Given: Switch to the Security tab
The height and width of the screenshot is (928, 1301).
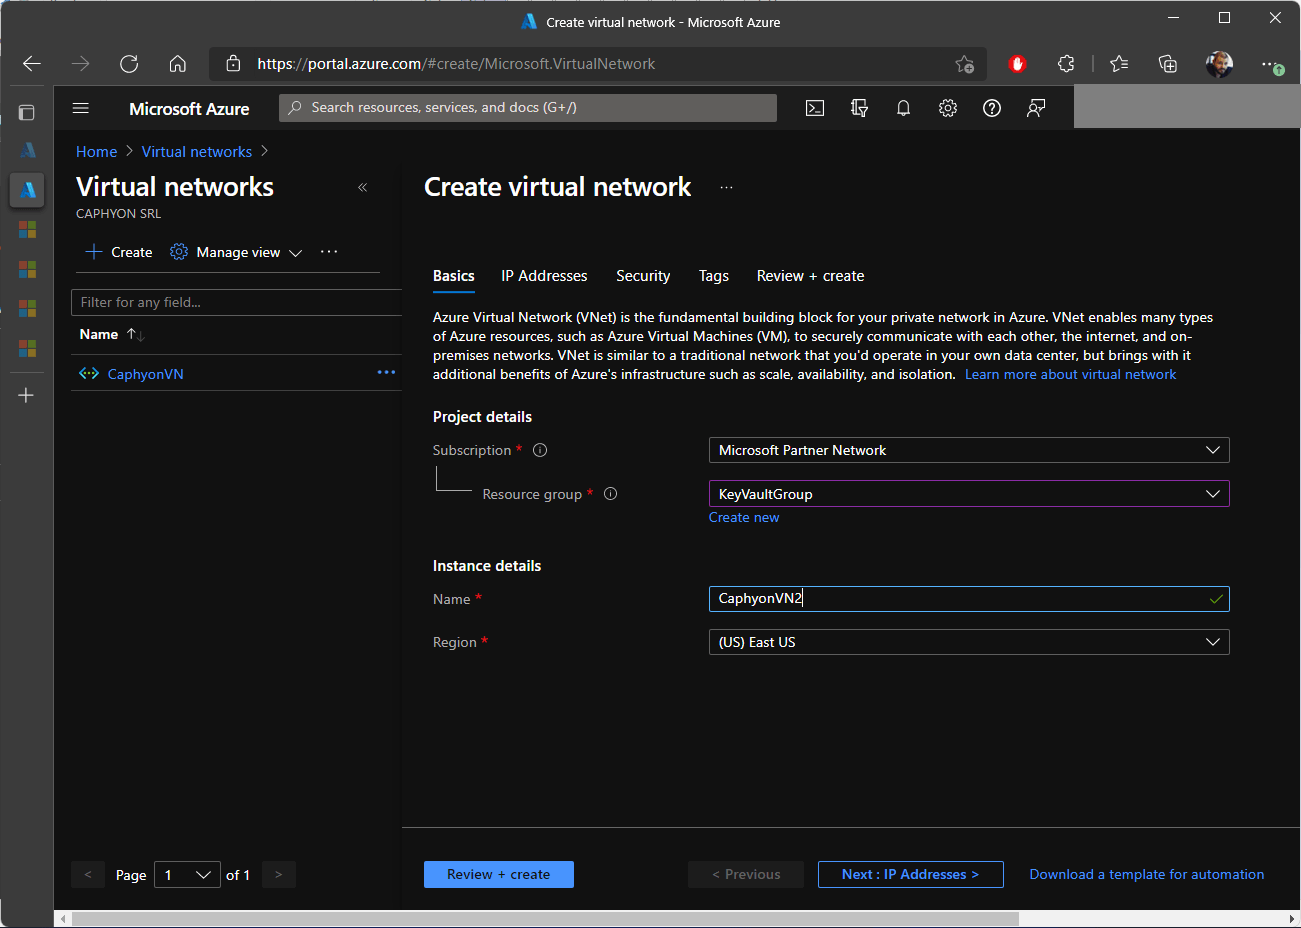Looking at the screenshot, I should coord(643,276).
